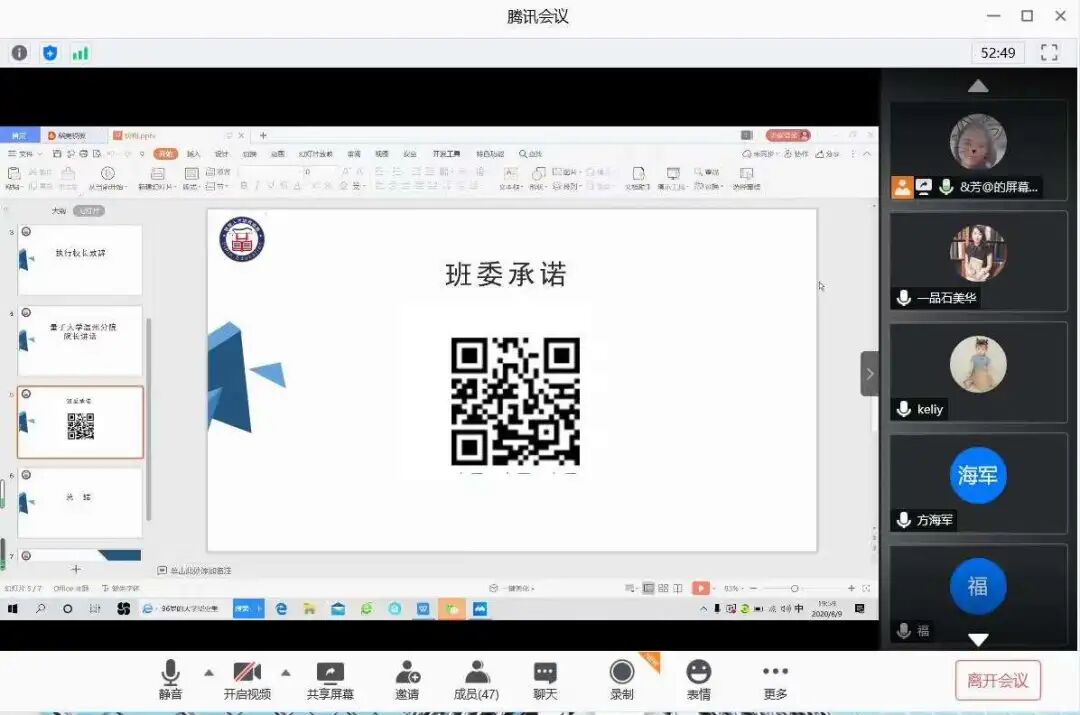1080x715 pixels.
Task: Select slide 3 thumbnail 执行校长致辞
Action: pos(80,260)
